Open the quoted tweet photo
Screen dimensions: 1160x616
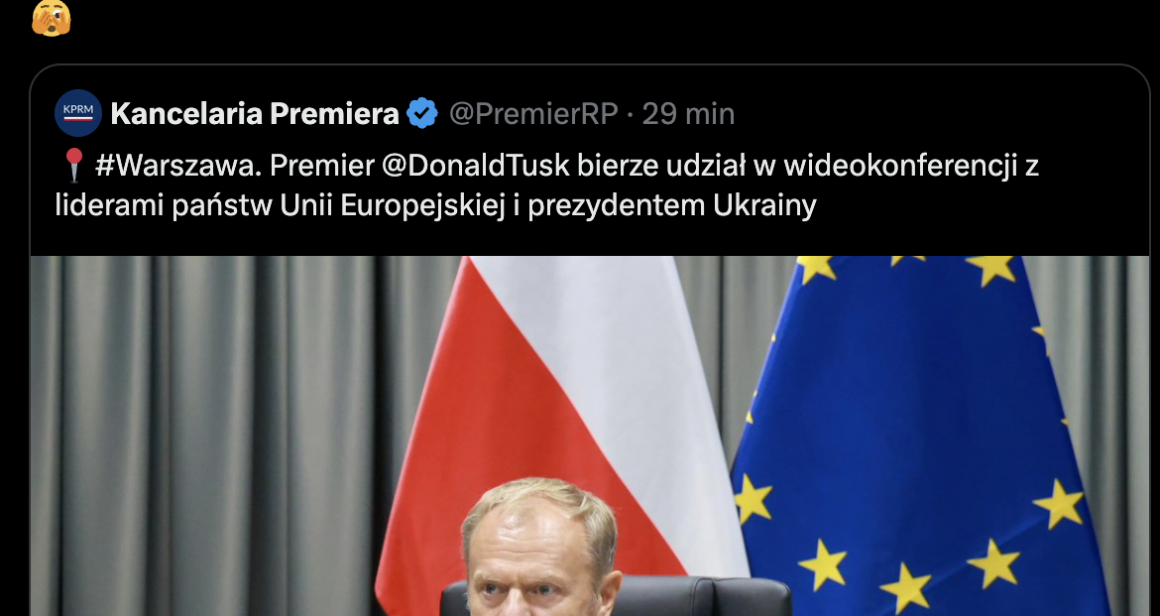click(590, 436)
